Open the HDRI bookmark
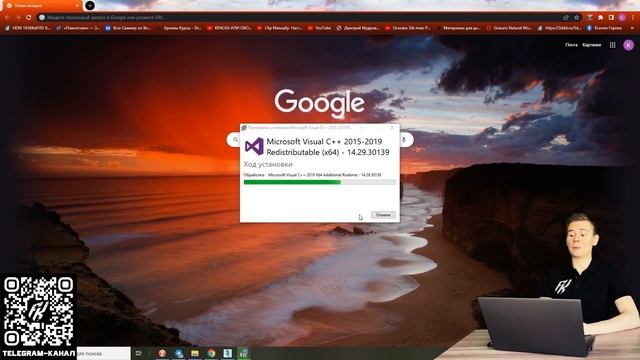Screen dimensions: 640x360 click(28, 28)
